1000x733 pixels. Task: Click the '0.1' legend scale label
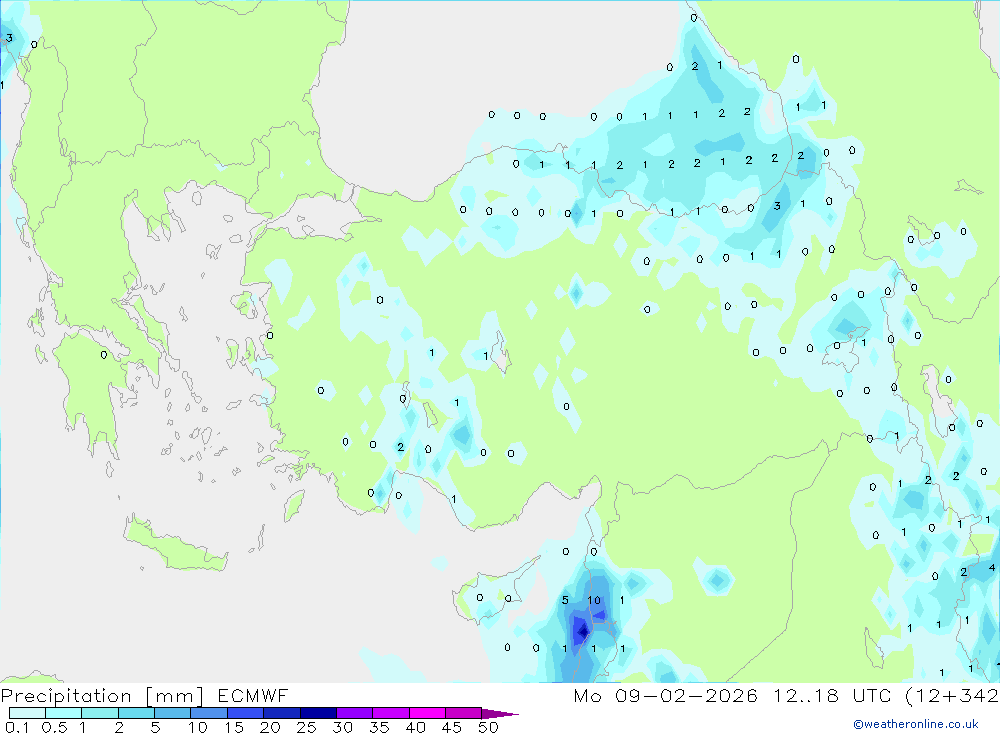point(17,727)
